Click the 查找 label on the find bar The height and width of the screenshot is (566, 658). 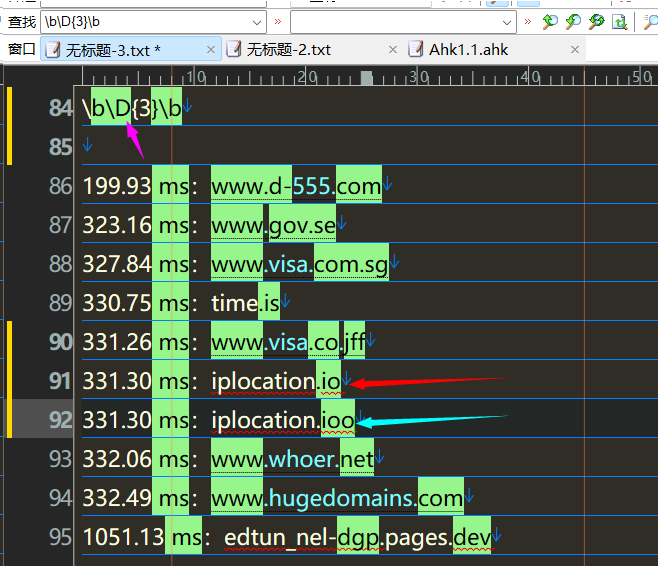(x=22, y=22)
